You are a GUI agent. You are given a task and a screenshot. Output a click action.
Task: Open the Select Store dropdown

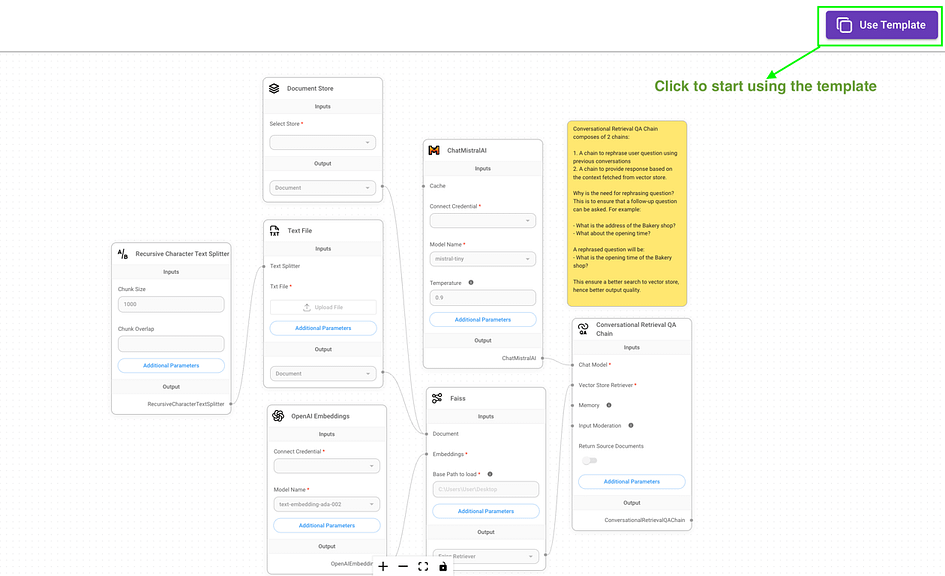(322, 142)
